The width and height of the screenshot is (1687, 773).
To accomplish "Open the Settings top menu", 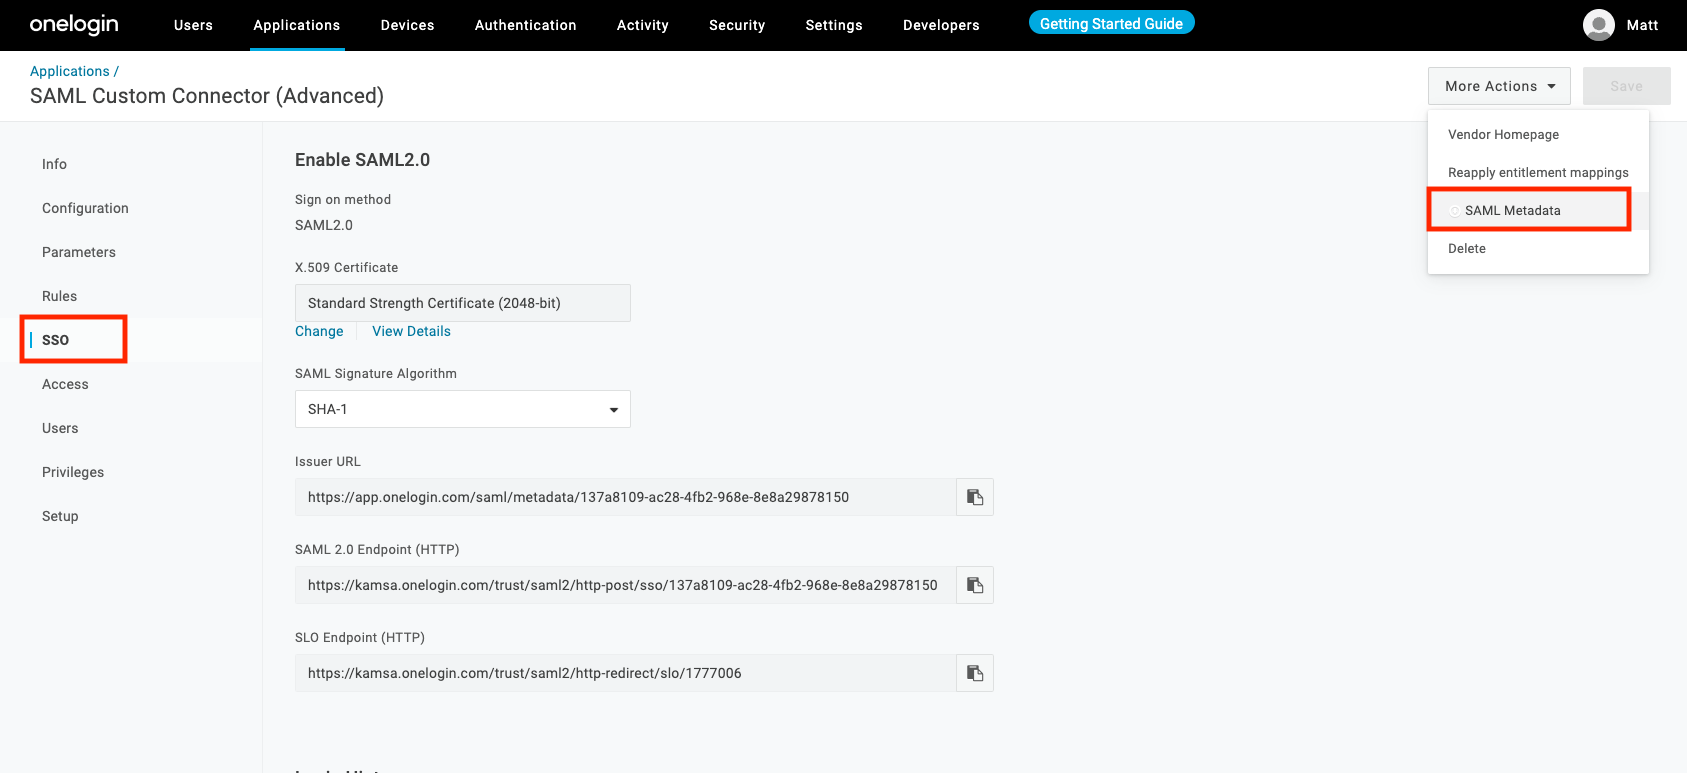I will [x=834, y=25].
